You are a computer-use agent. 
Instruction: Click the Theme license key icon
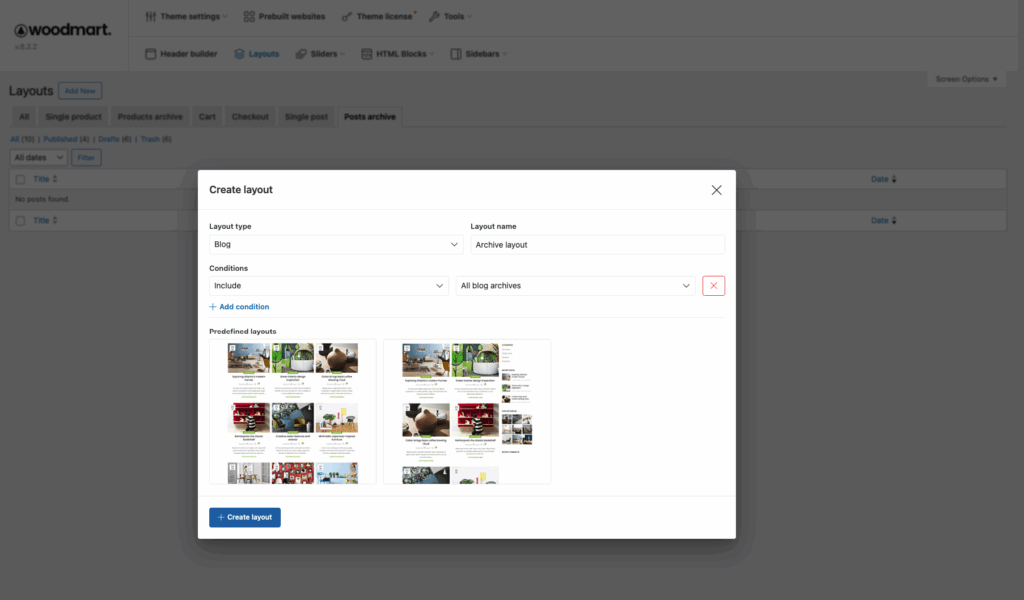point(347,16)
